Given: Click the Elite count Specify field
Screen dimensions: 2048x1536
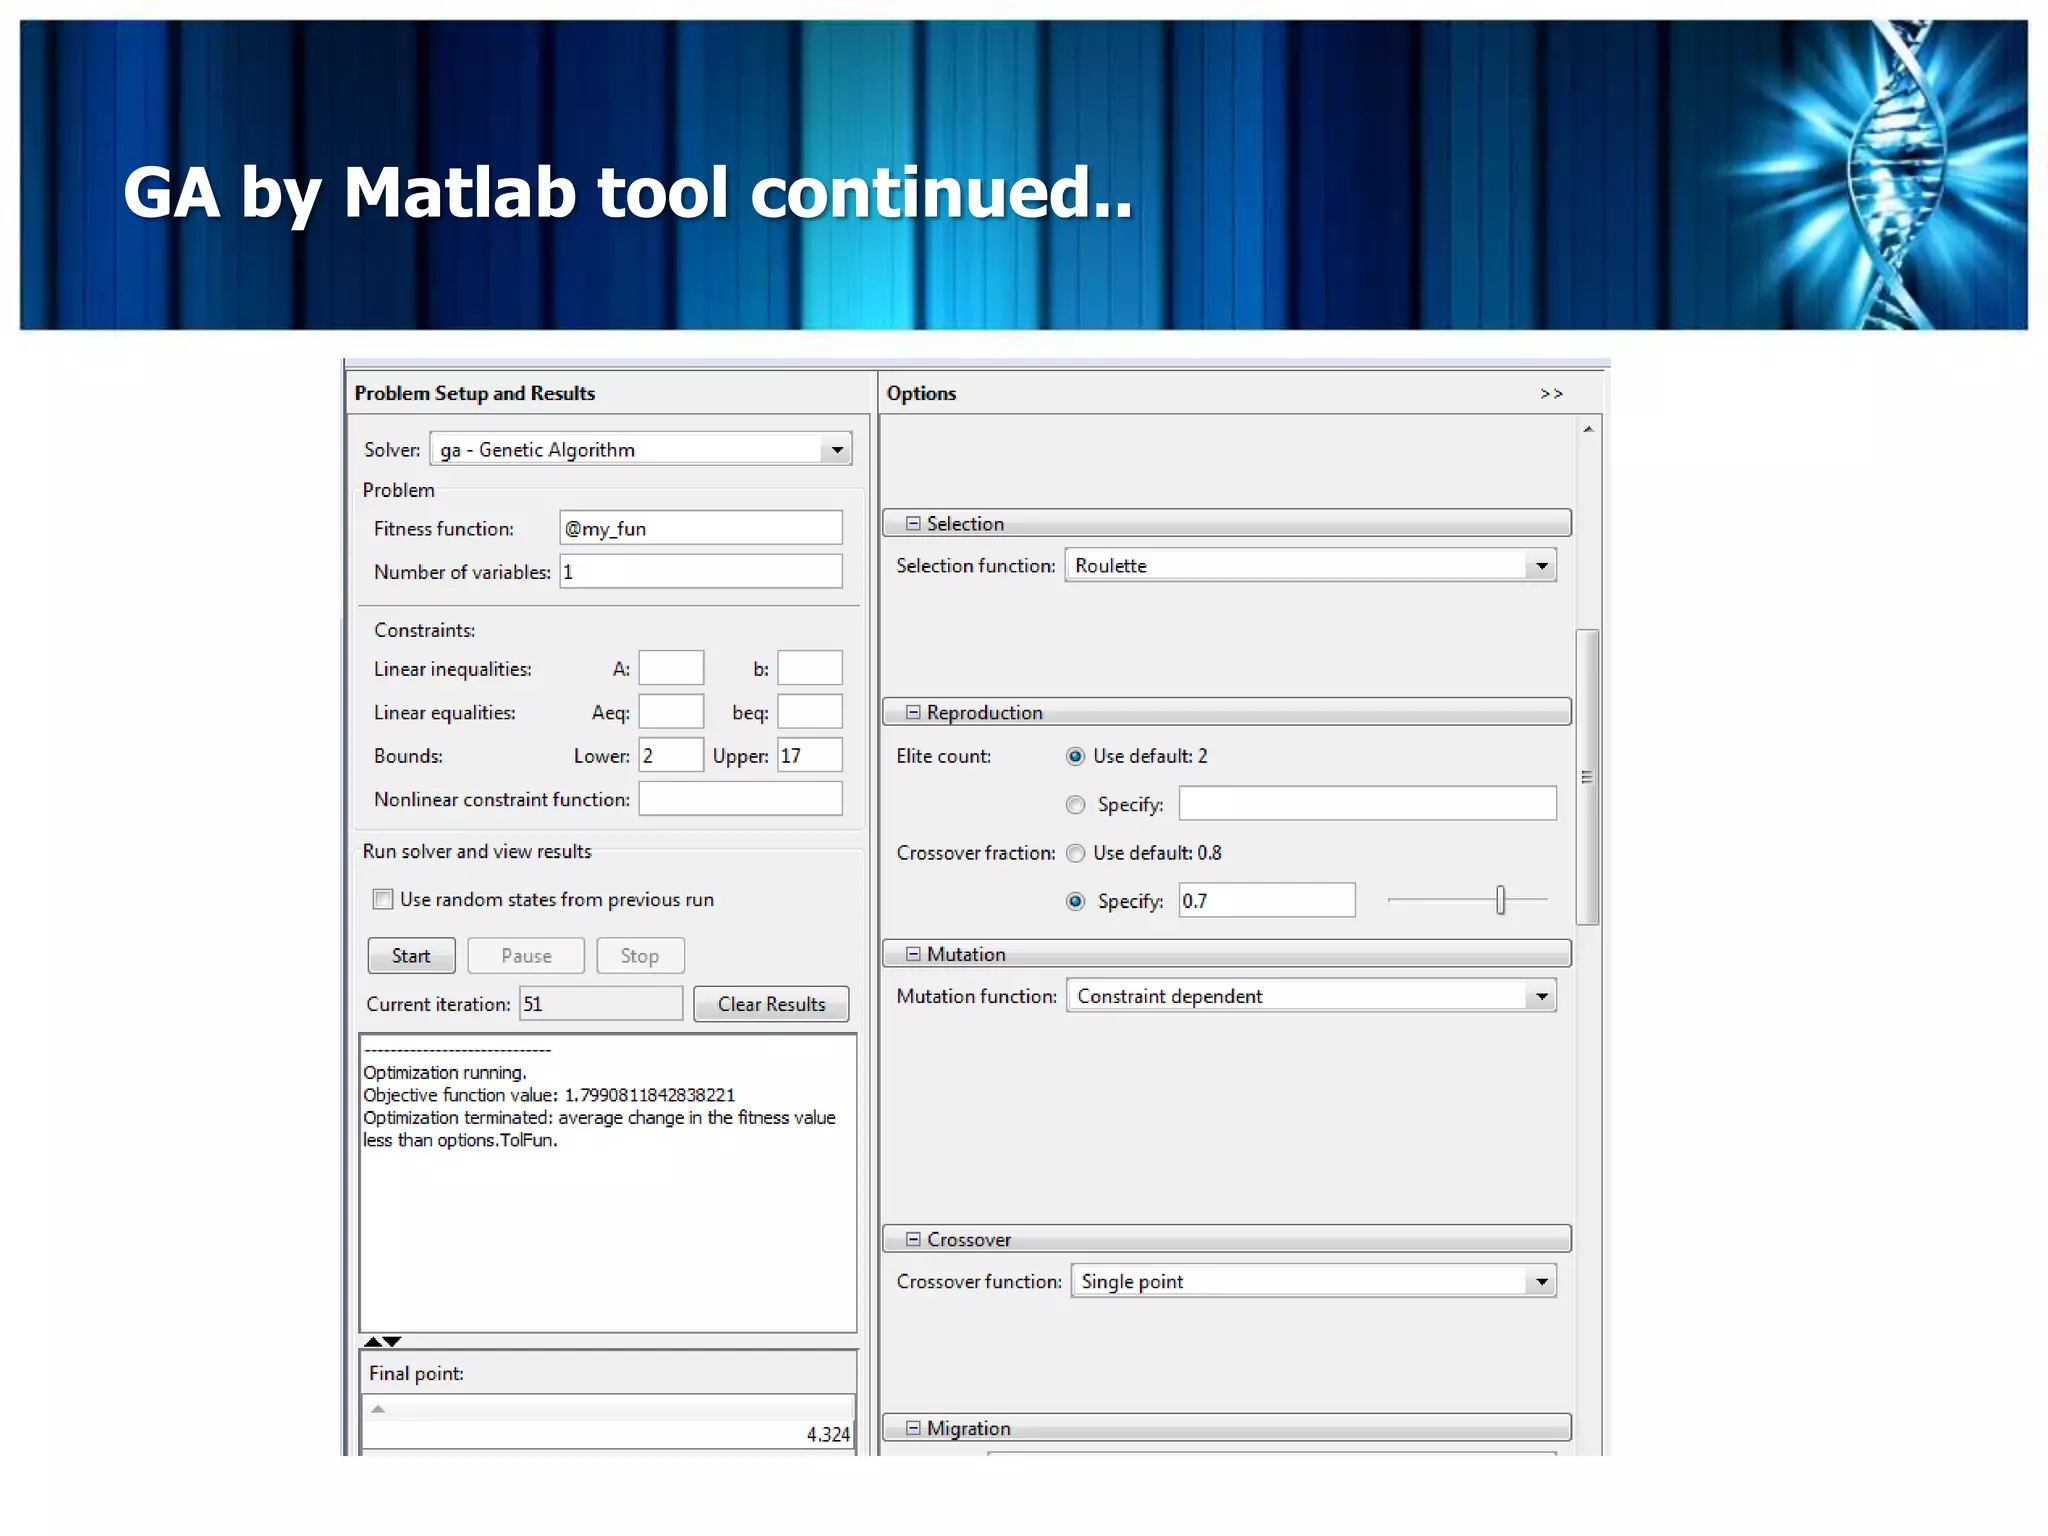Looking at the screenshot, I should 1367,804.
